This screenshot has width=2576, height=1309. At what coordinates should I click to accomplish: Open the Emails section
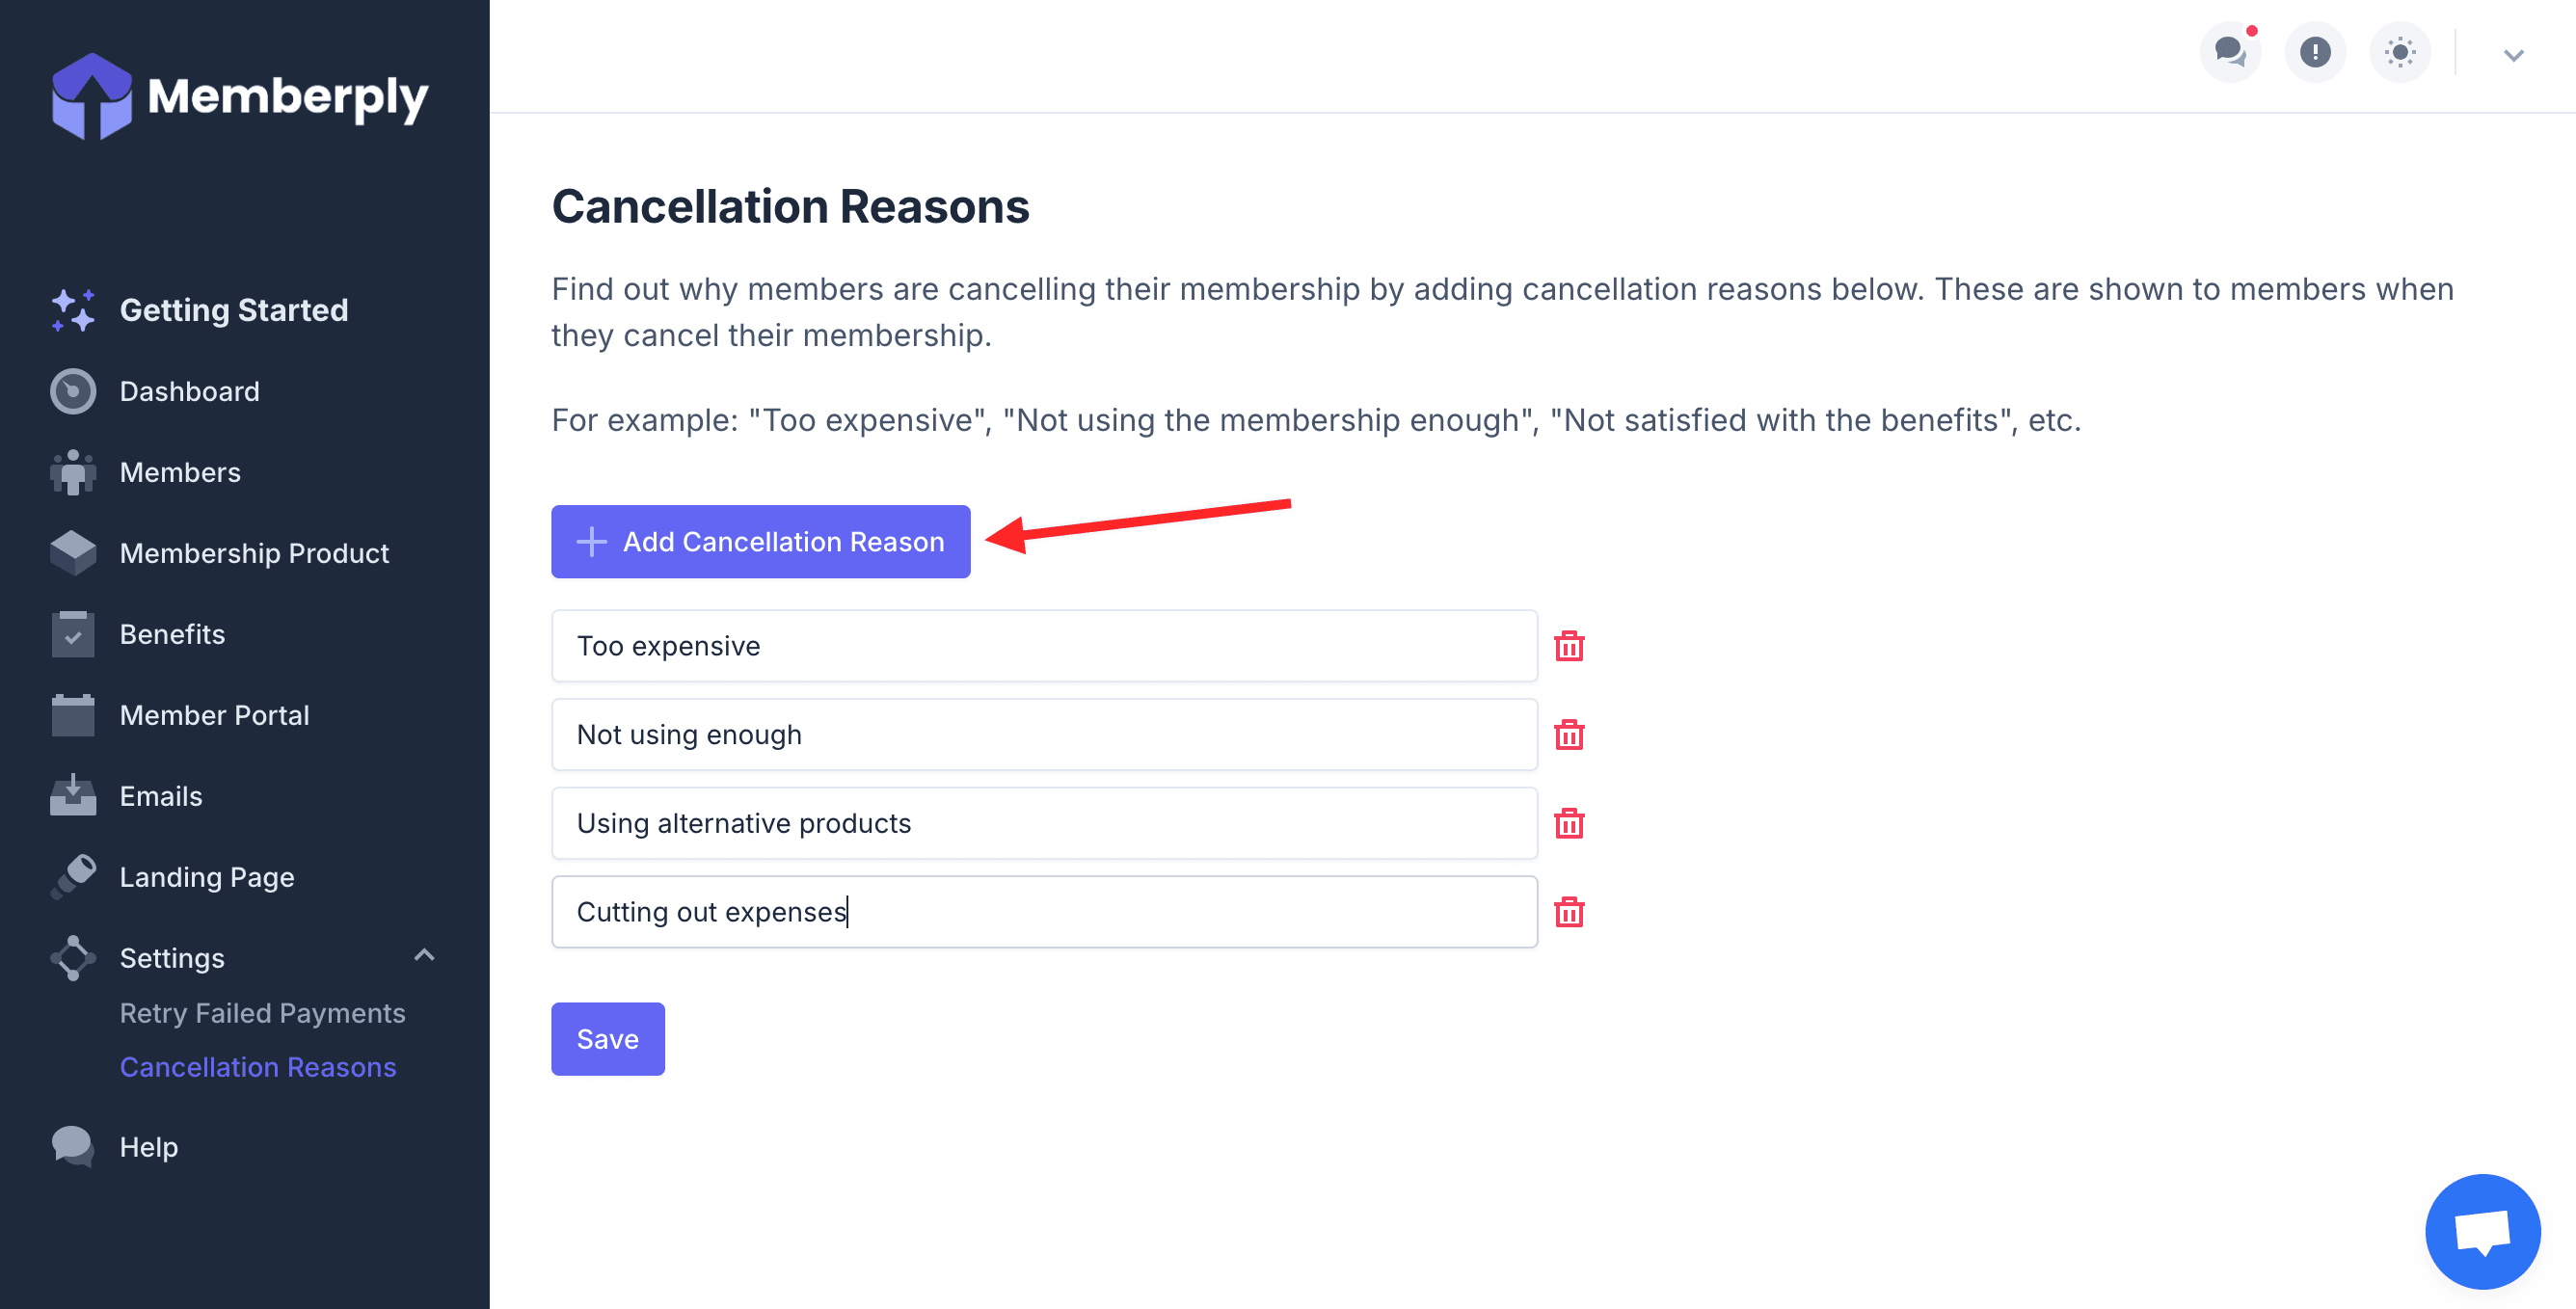pyautogui.click(x=160, y=796)
